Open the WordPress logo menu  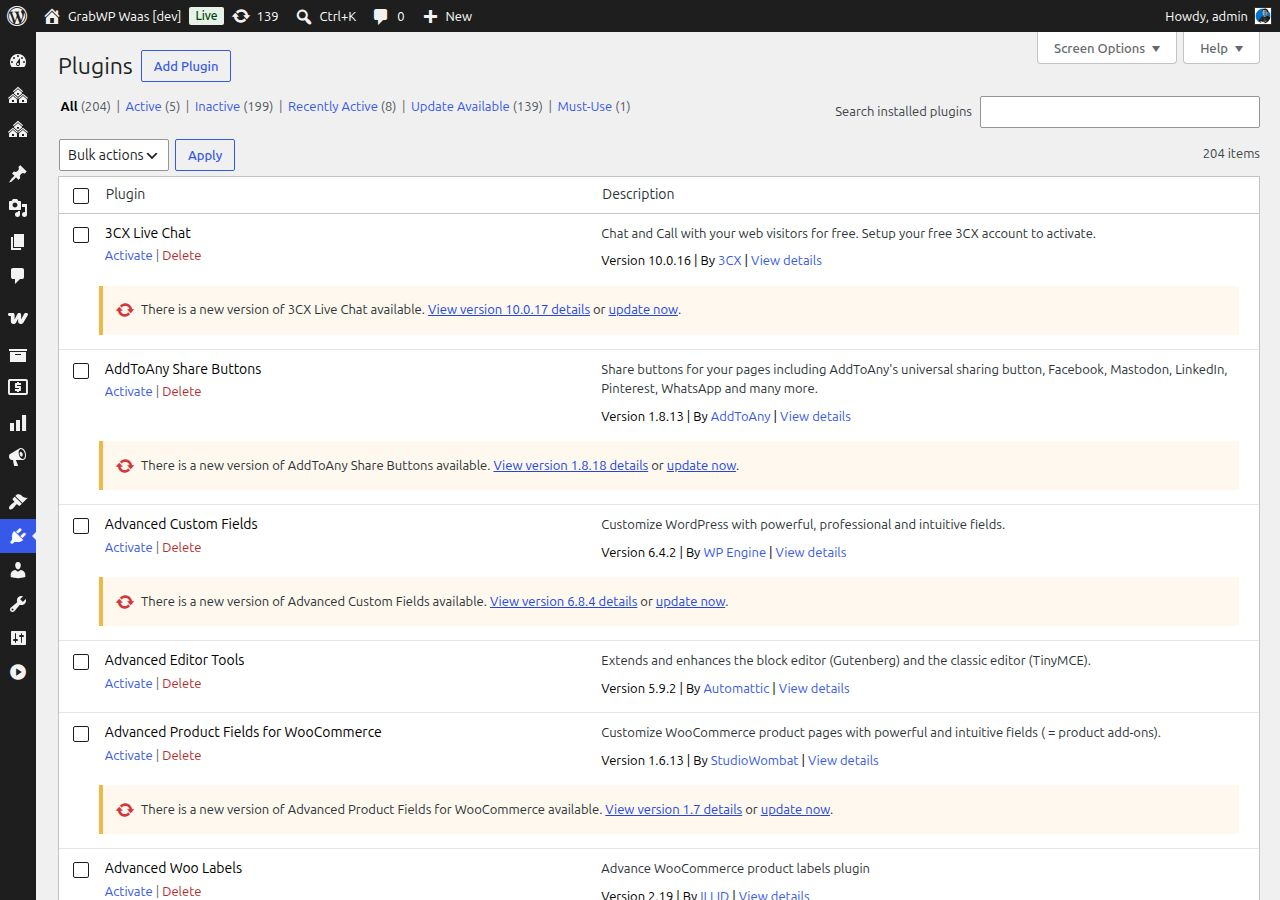click(17, 16)
